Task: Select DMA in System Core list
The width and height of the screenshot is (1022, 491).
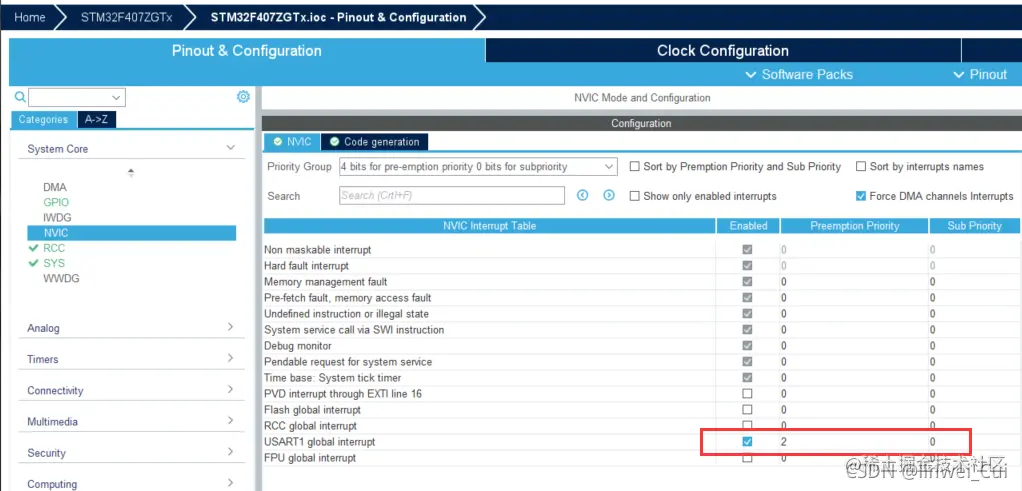Action: click(x=55, y=187)
